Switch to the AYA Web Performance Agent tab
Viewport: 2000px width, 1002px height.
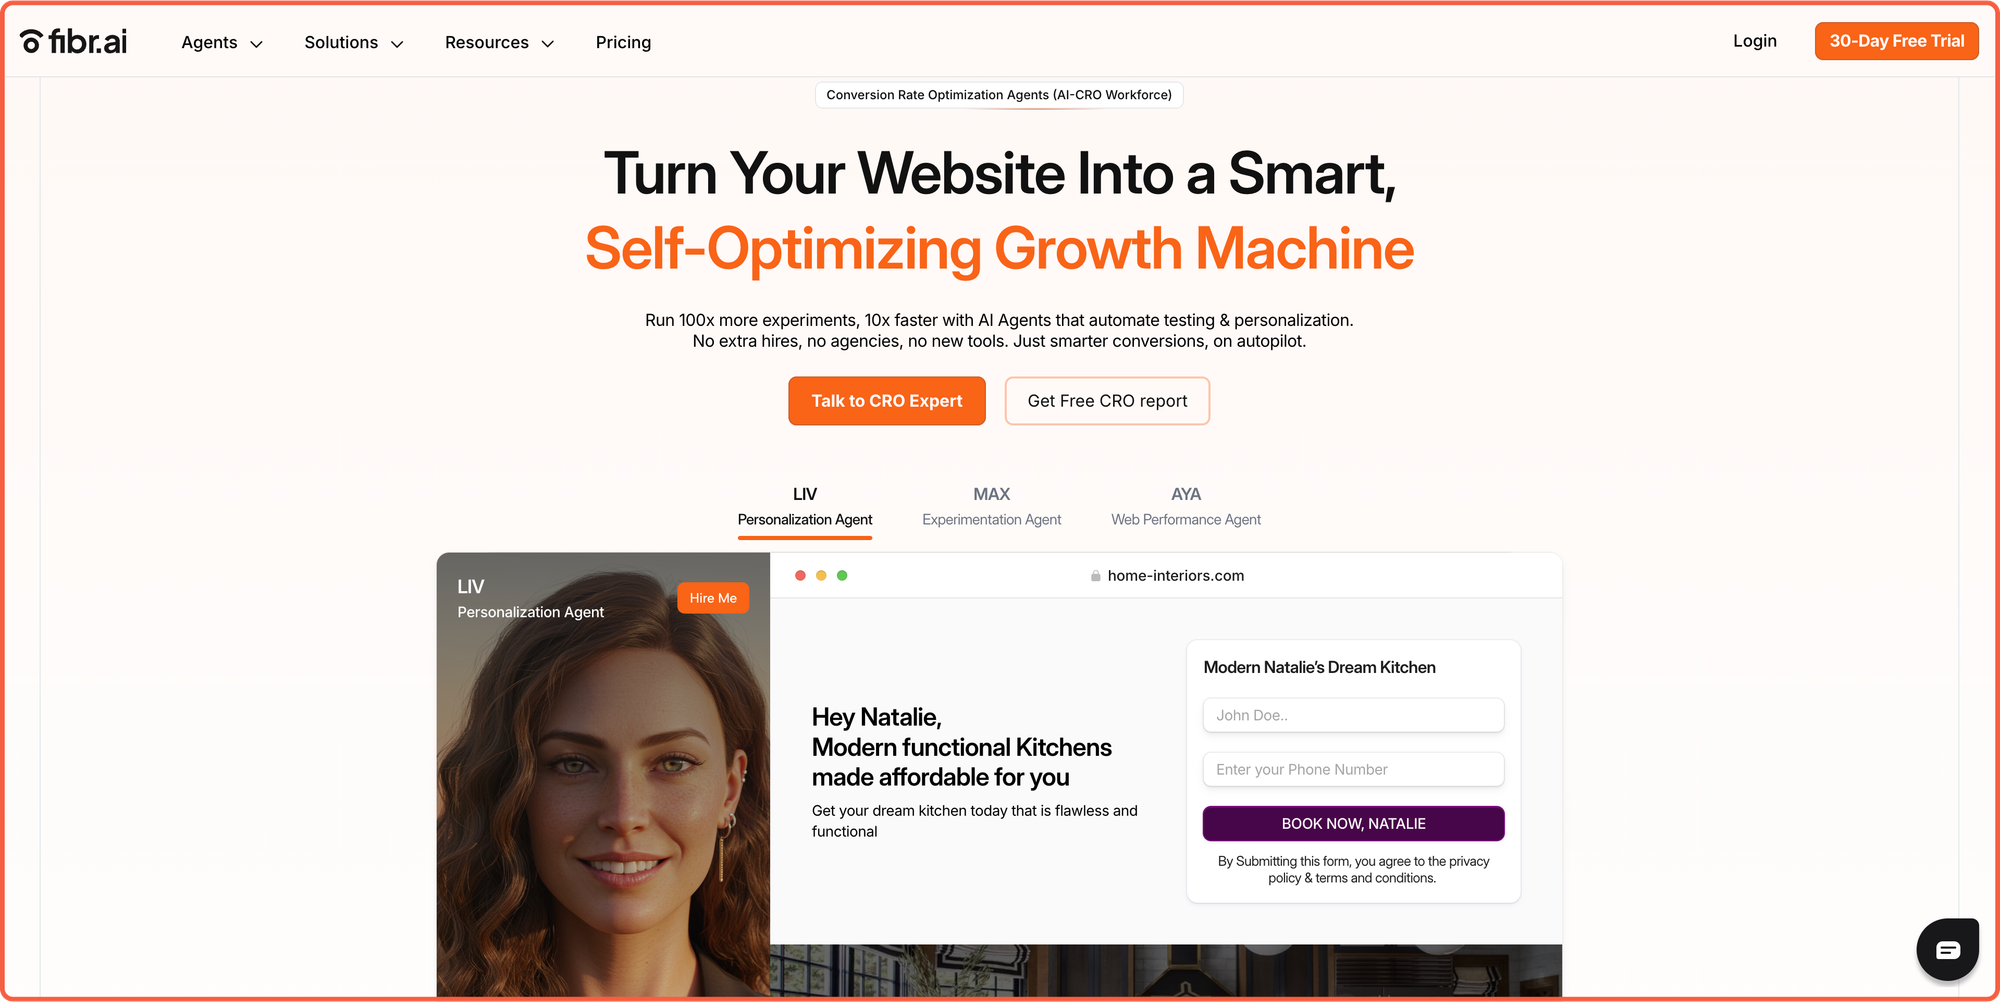coord(1186,507)
